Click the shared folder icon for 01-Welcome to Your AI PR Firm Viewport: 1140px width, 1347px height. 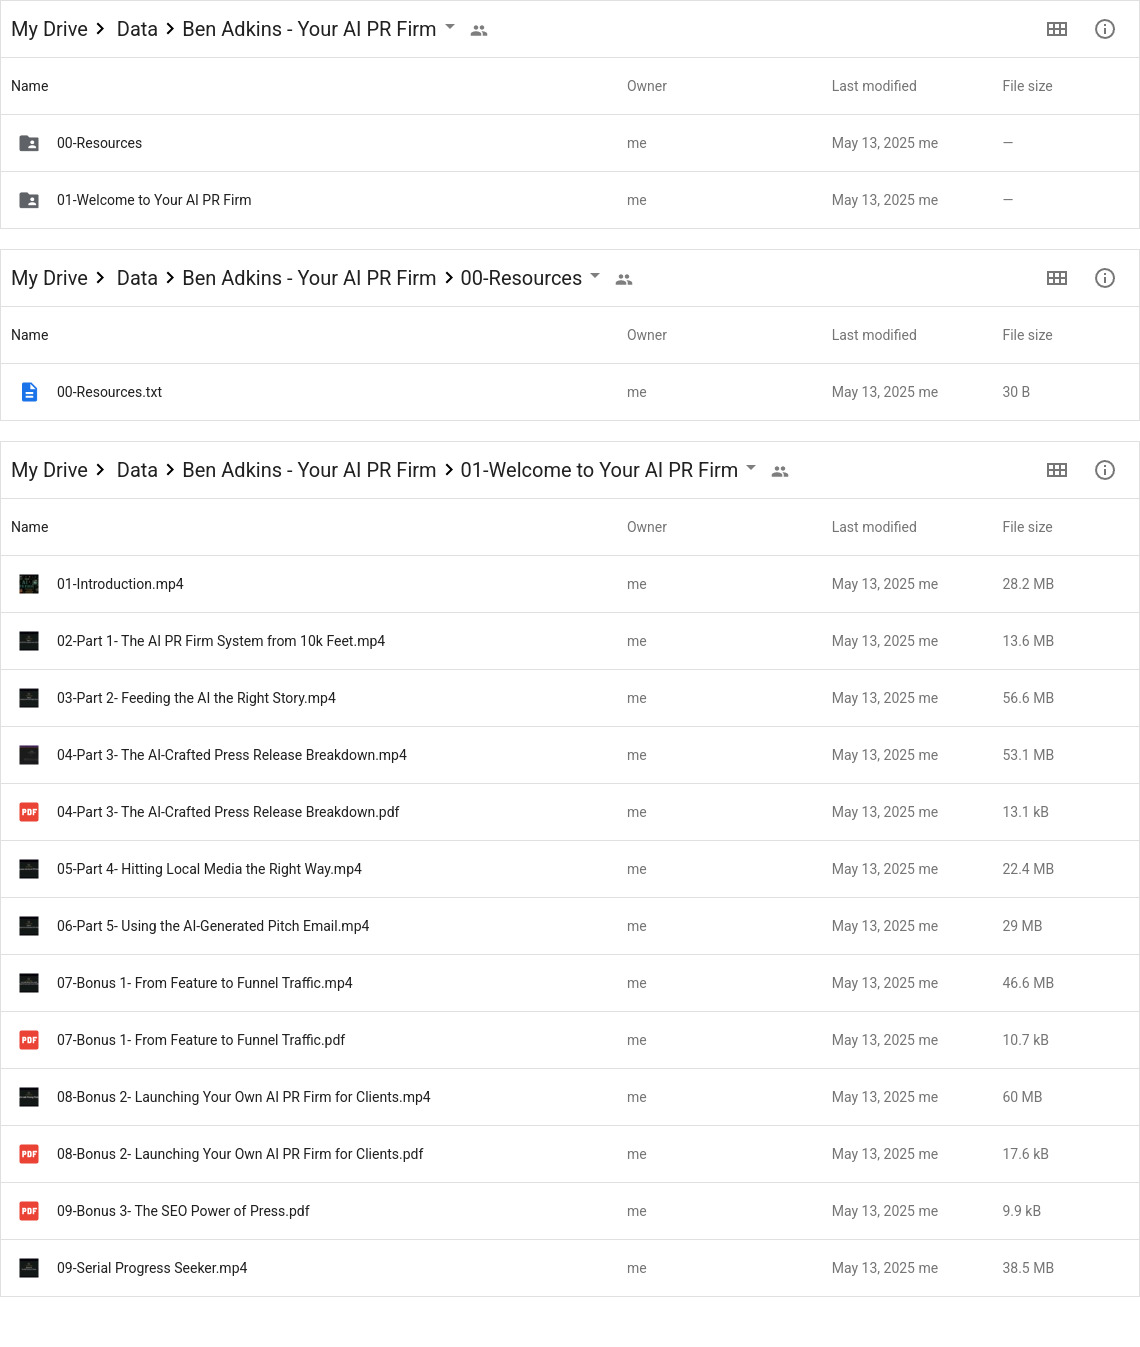coord(29,200)
